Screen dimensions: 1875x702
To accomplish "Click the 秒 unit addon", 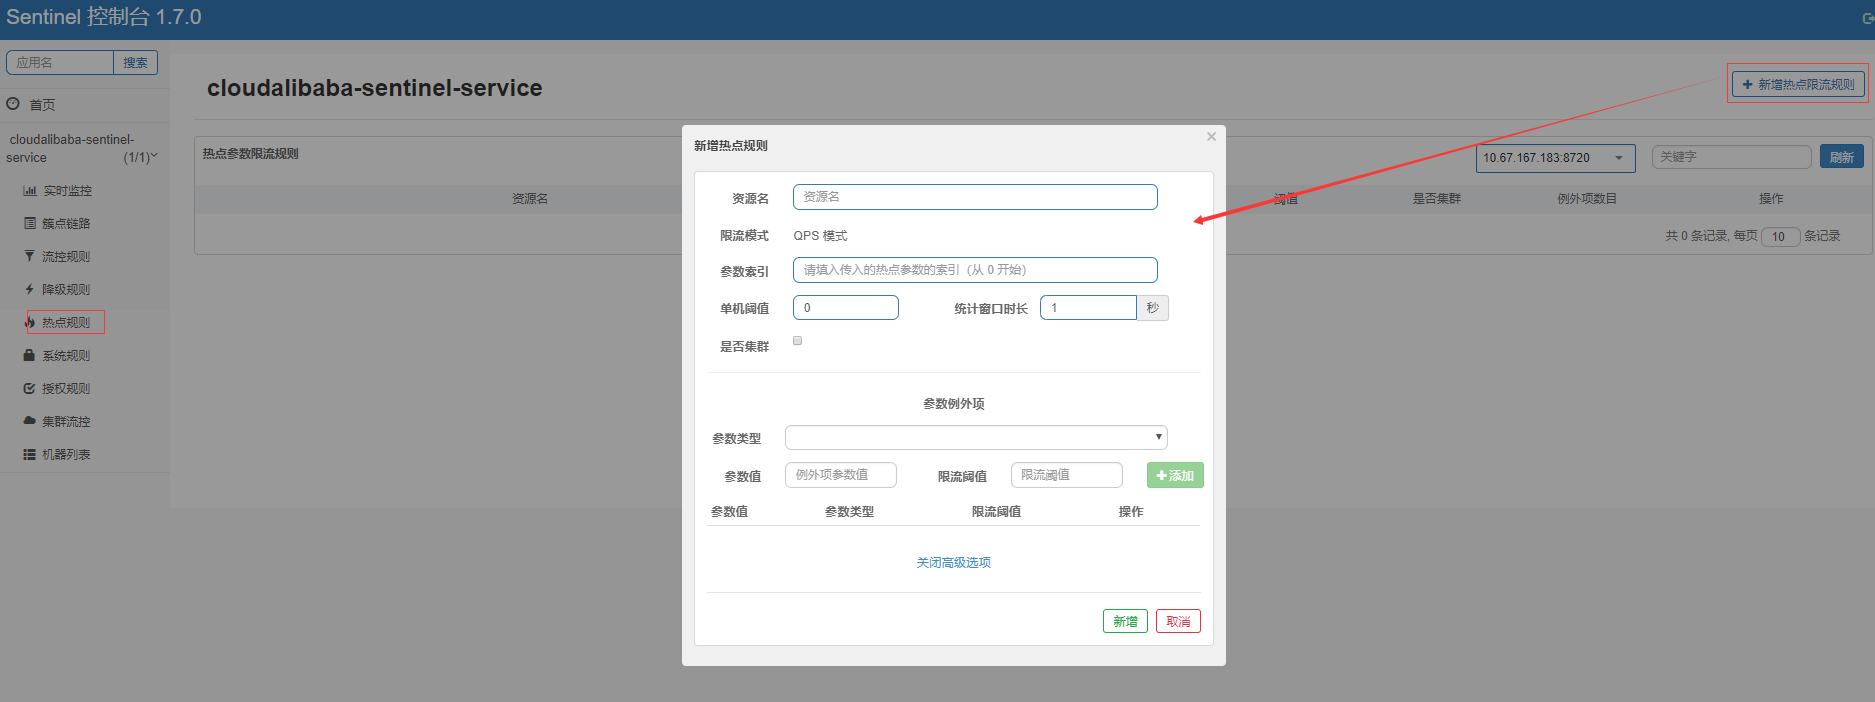I will [1152, 307].
